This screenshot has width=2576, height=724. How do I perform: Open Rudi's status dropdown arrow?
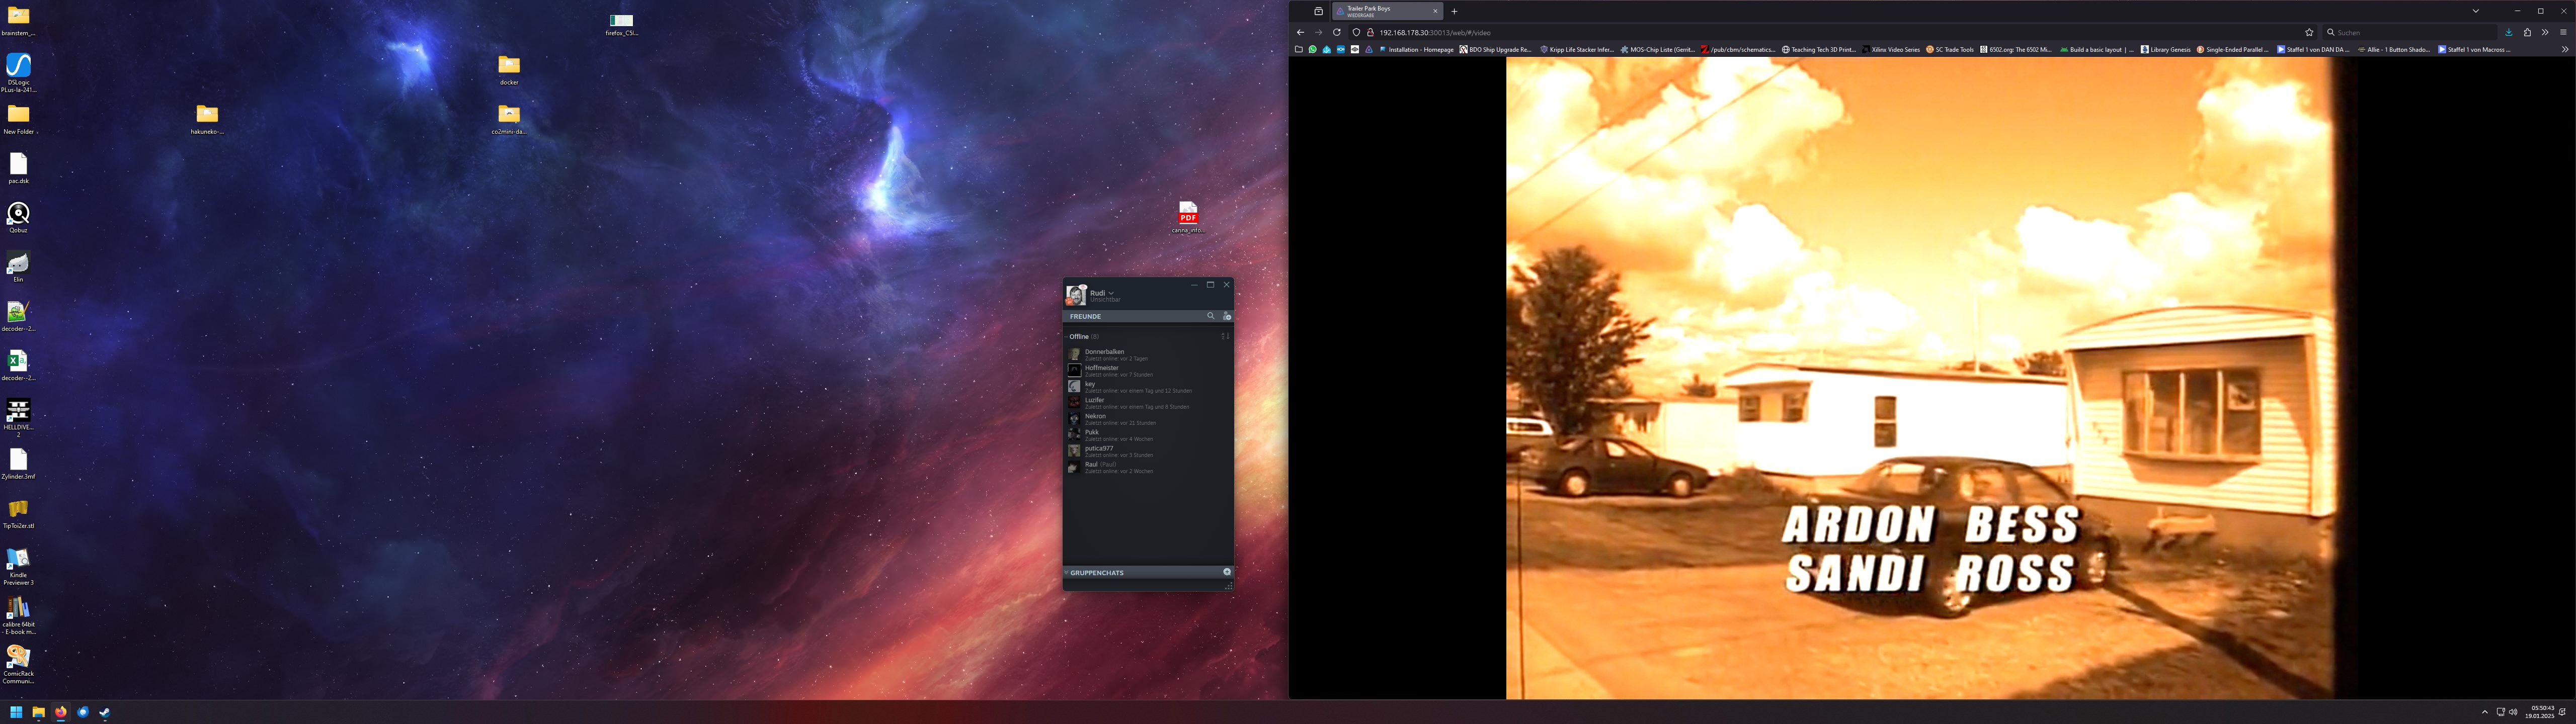pos(1111,293)
